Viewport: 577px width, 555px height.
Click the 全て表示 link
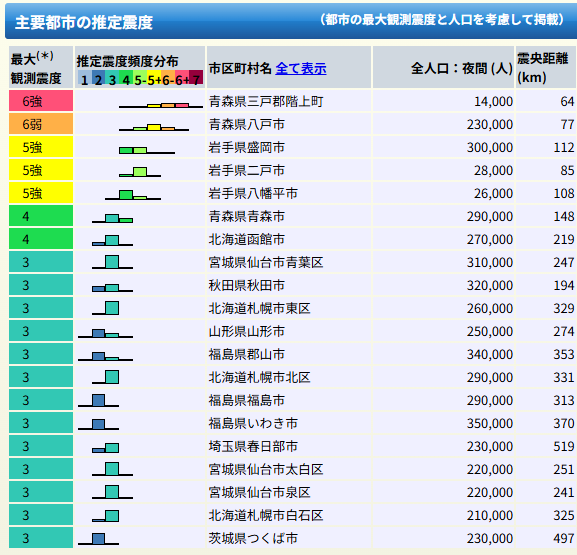(x=301, y=68)
